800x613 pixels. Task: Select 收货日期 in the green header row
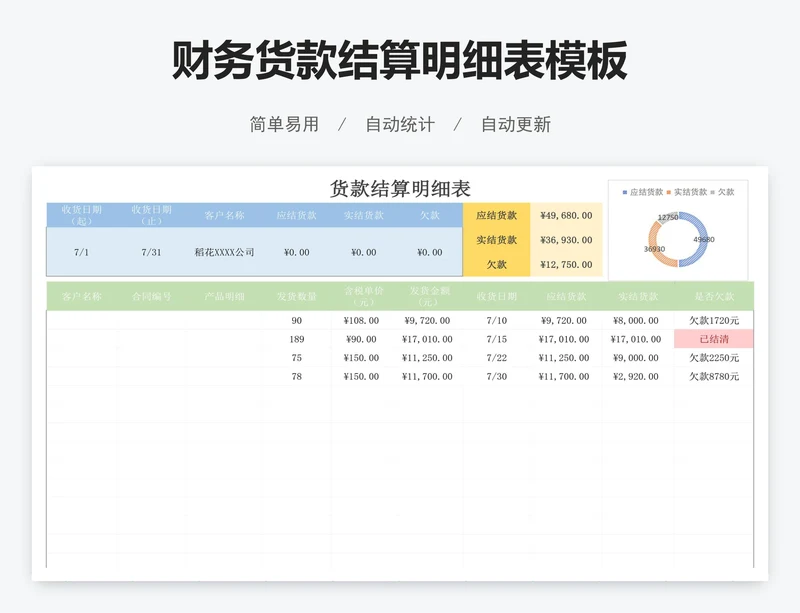[x=496, y=297]
